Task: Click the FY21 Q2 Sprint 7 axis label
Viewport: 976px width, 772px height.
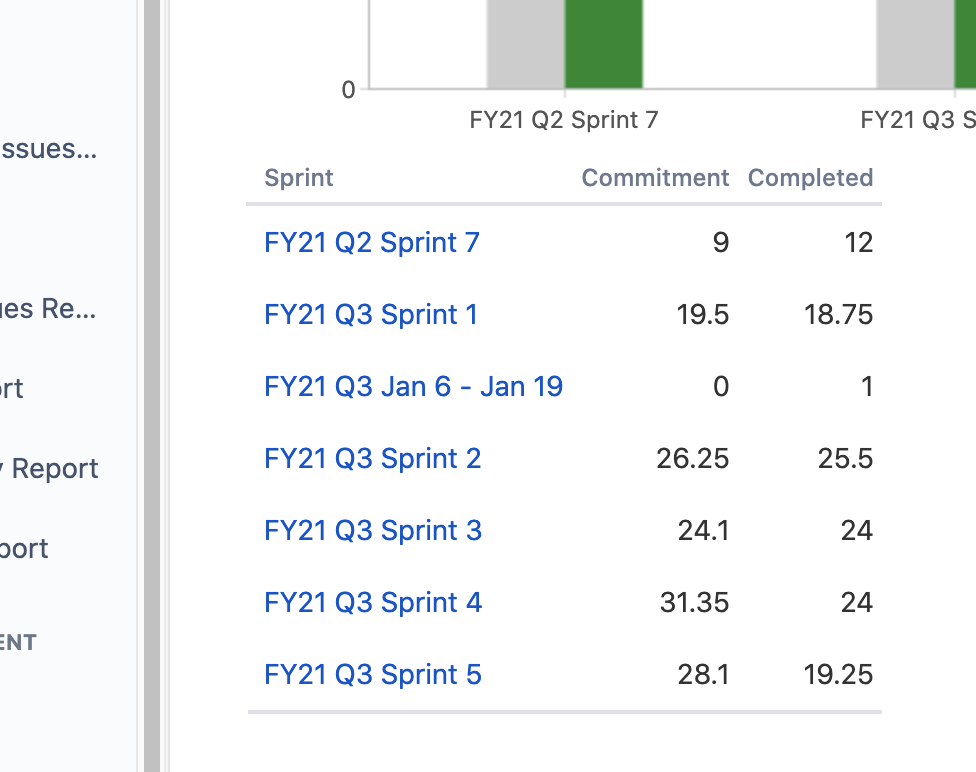Action: (563, 119)
